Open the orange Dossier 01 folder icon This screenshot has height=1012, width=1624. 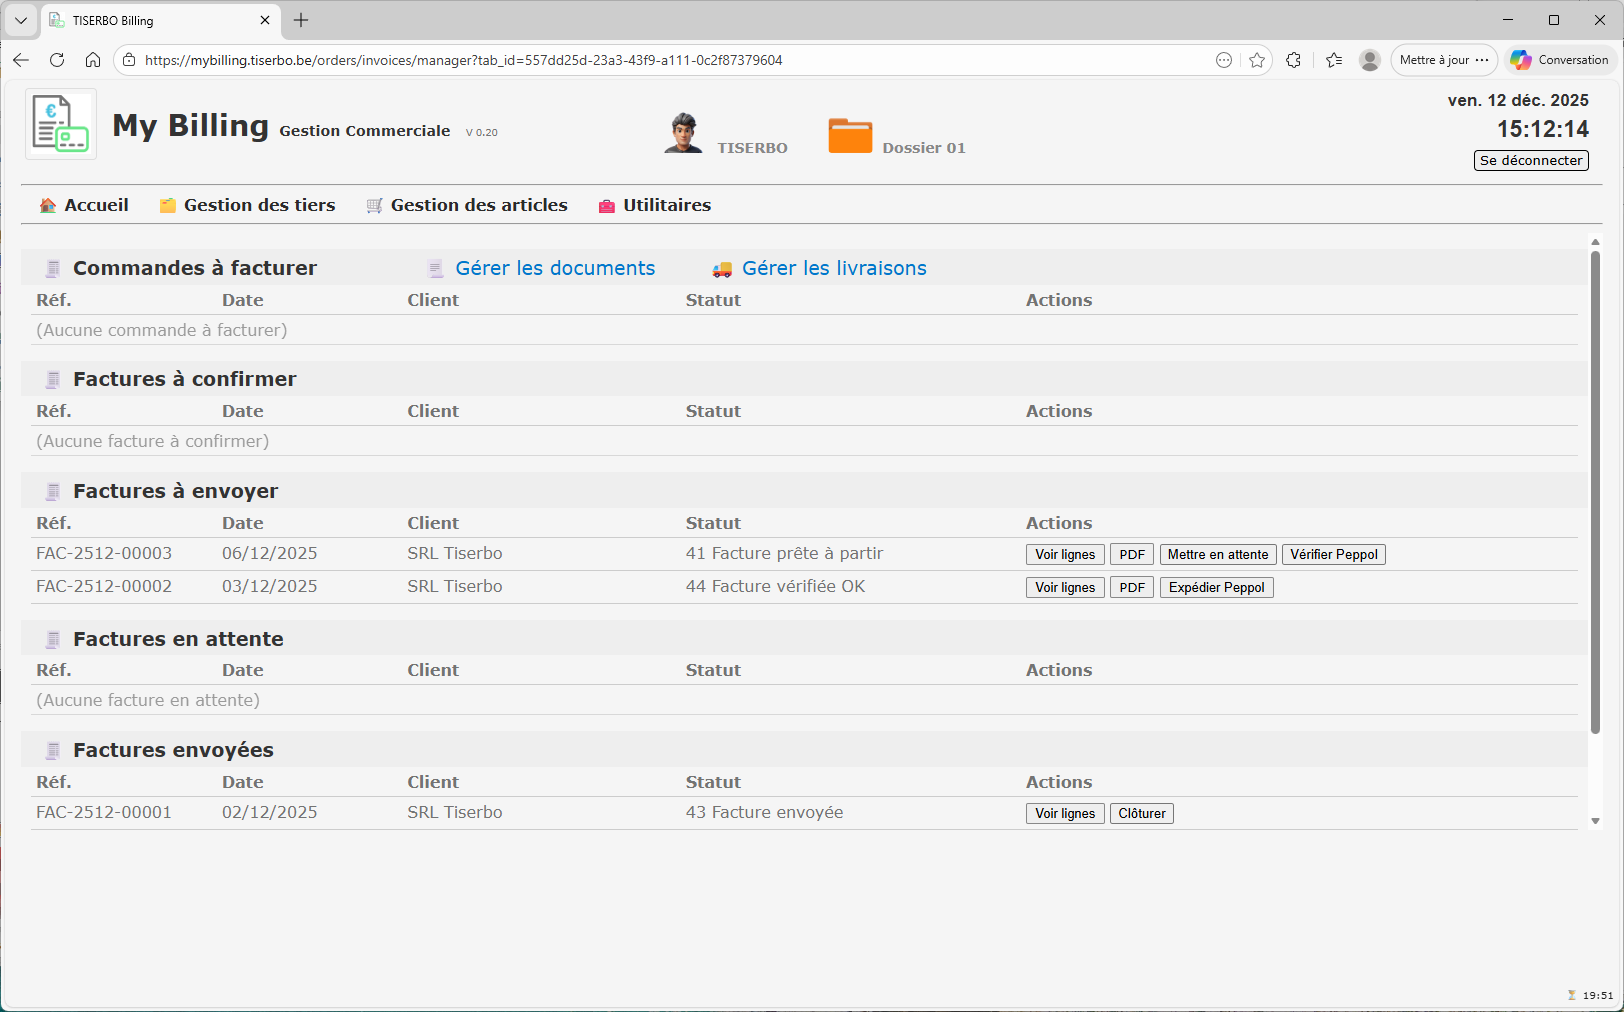pyautogui.click(x=850, y=135)
